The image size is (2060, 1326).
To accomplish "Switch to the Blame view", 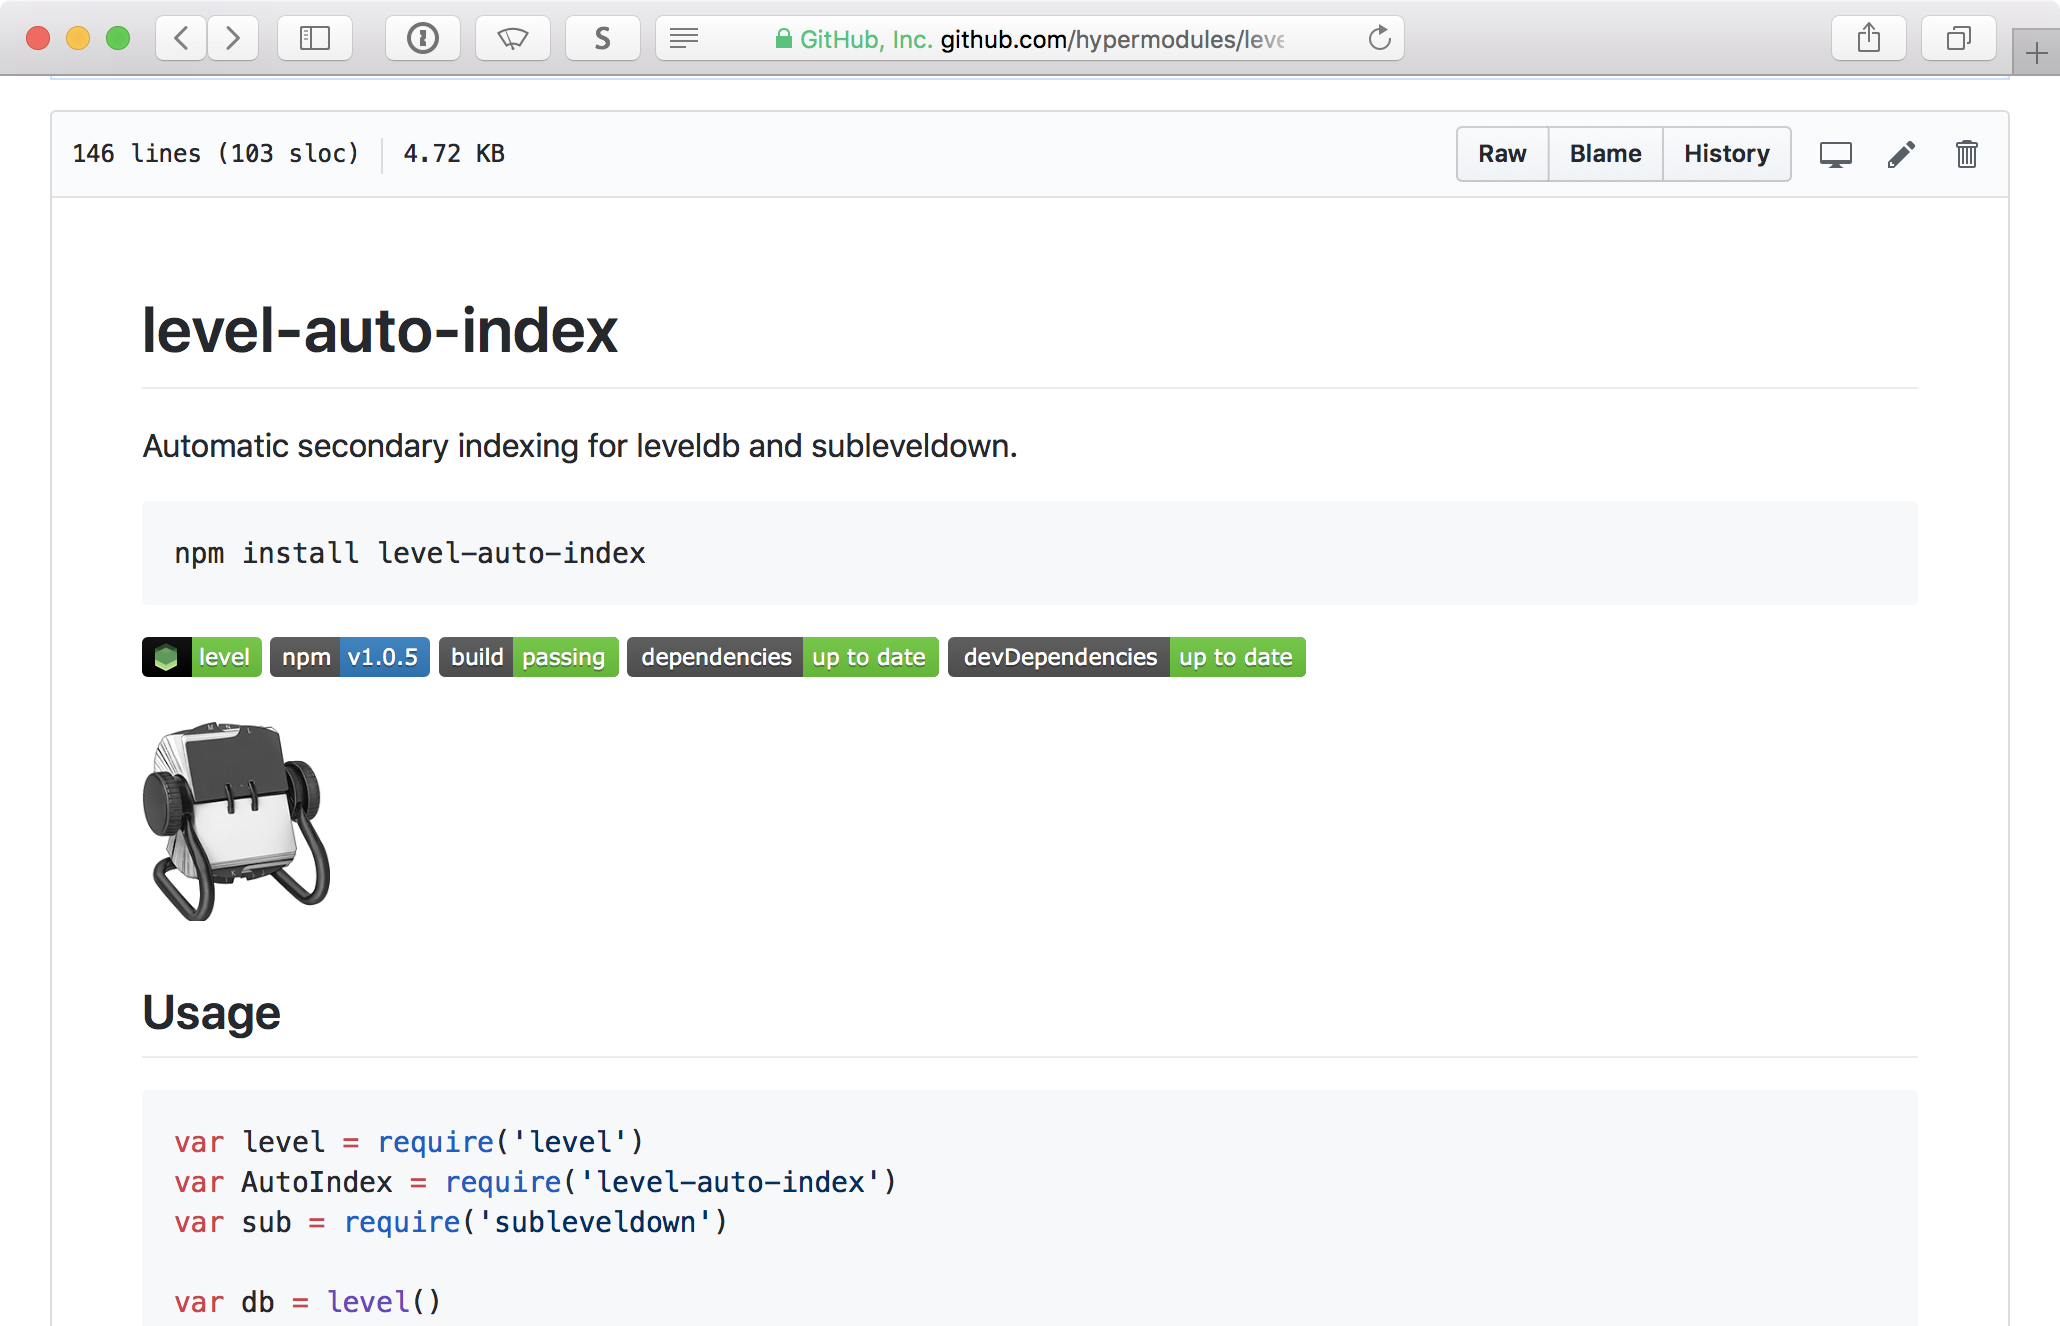I will 1604,154.
